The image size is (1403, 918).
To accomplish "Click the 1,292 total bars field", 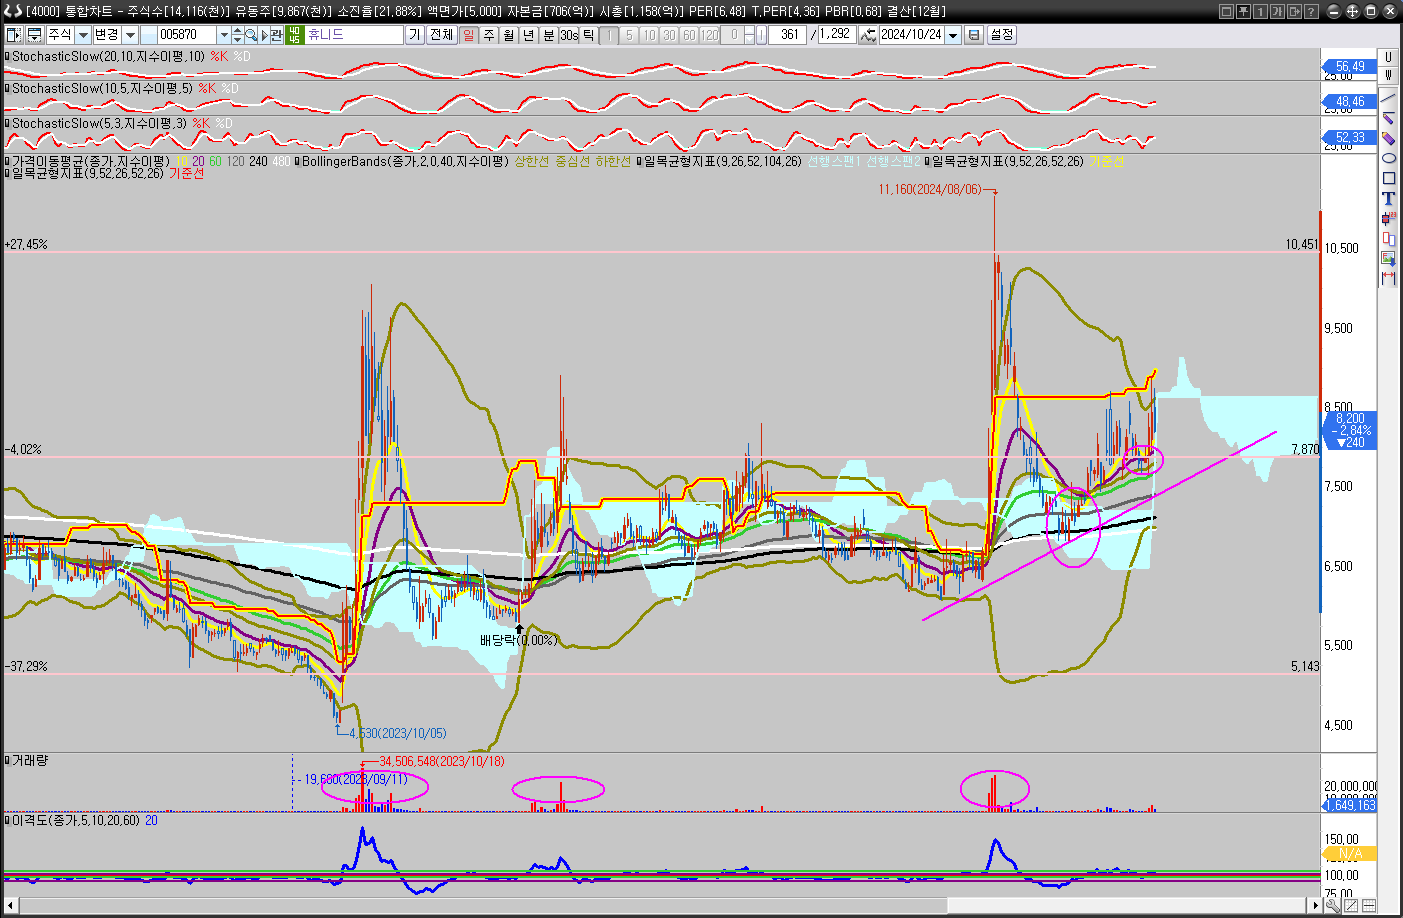I will pos(836,35).
